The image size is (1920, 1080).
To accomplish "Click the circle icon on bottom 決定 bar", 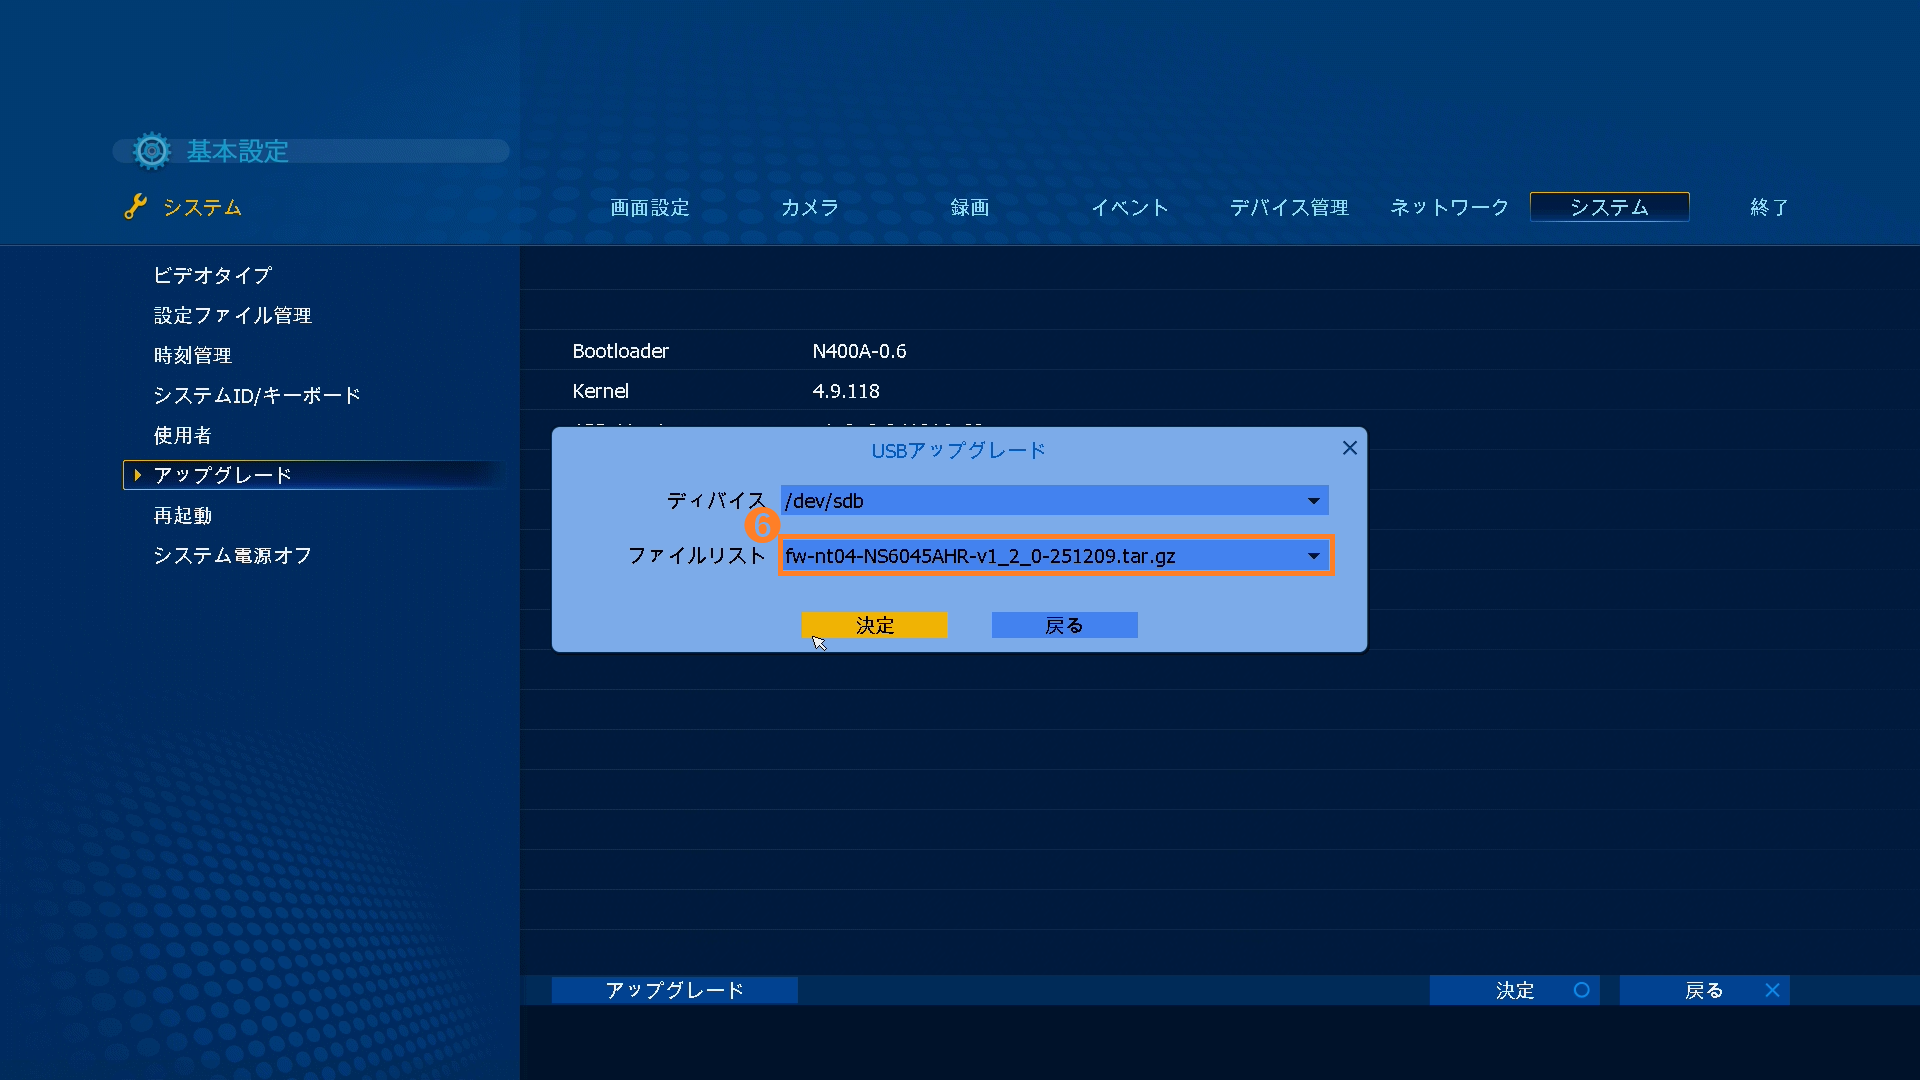I will point(1581,990).
